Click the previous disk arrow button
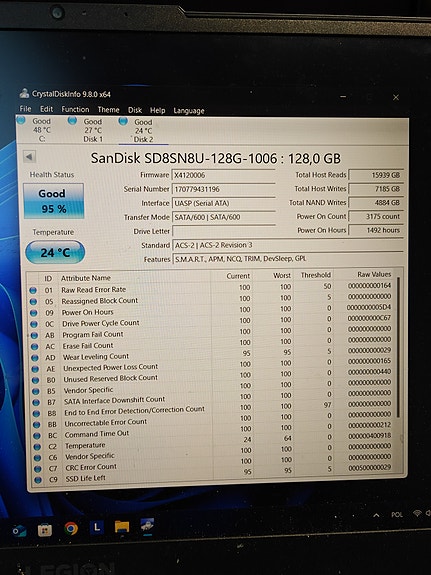 (x=29, y=157)
